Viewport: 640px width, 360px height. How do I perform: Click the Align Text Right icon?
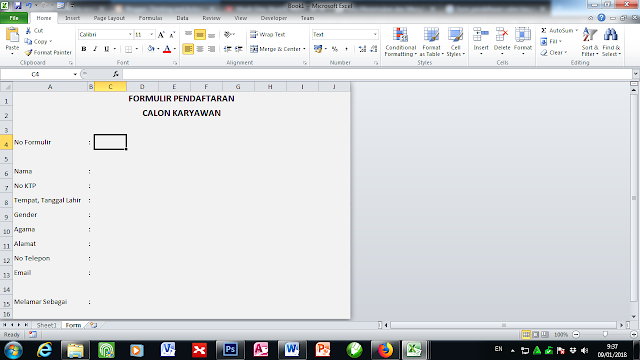point(211,49)
